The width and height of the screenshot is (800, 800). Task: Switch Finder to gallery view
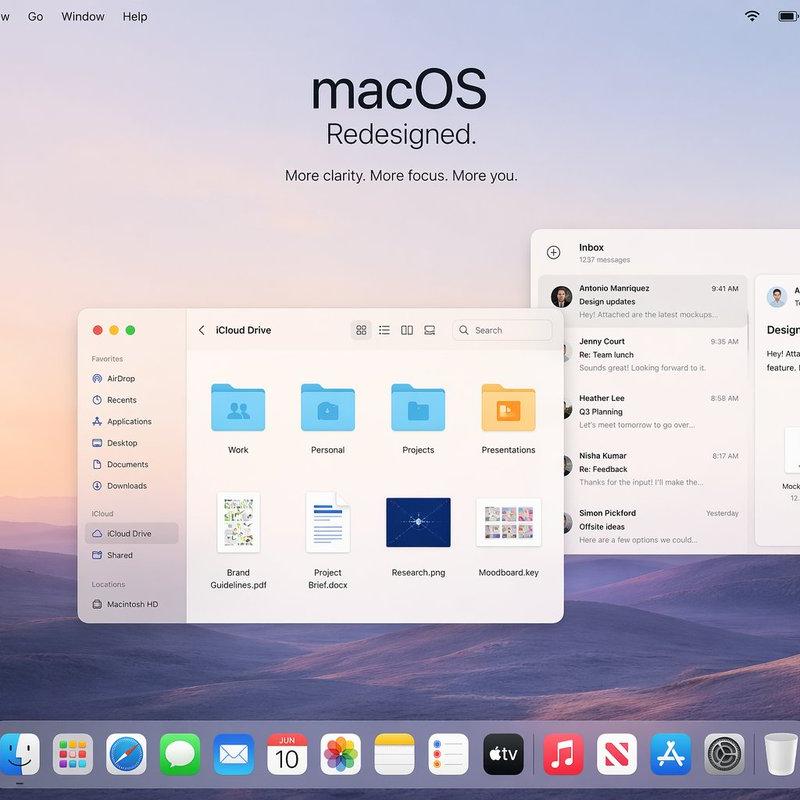coord(430,330)
